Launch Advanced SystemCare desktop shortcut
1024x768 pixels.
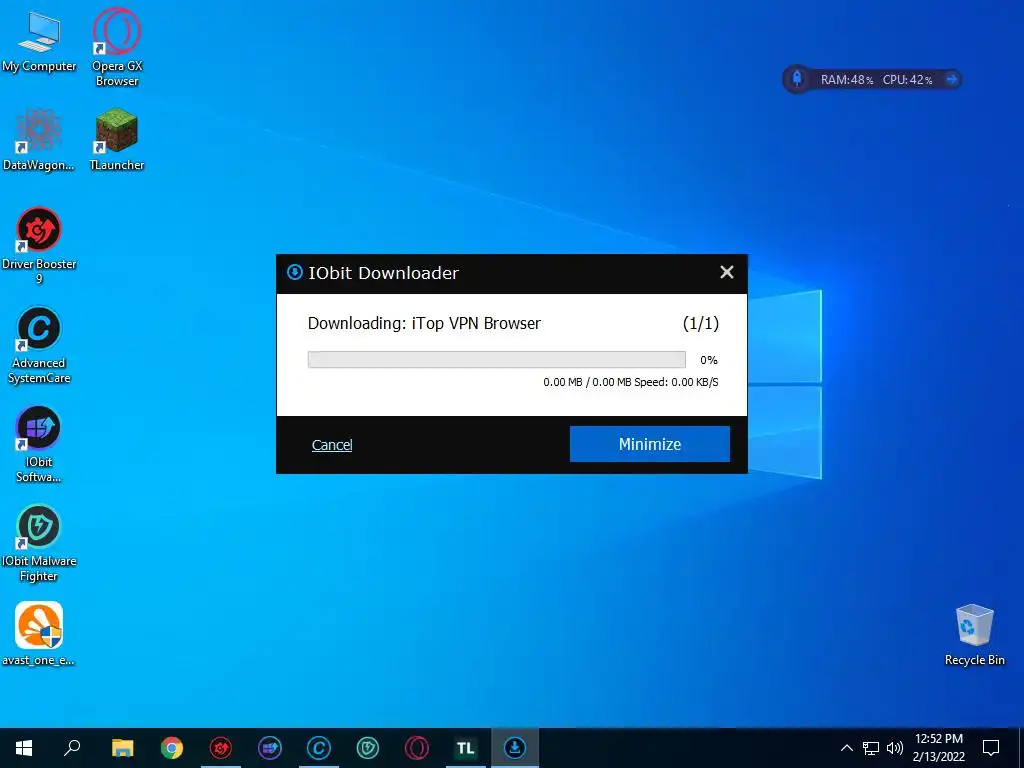[x=39, y=345]
